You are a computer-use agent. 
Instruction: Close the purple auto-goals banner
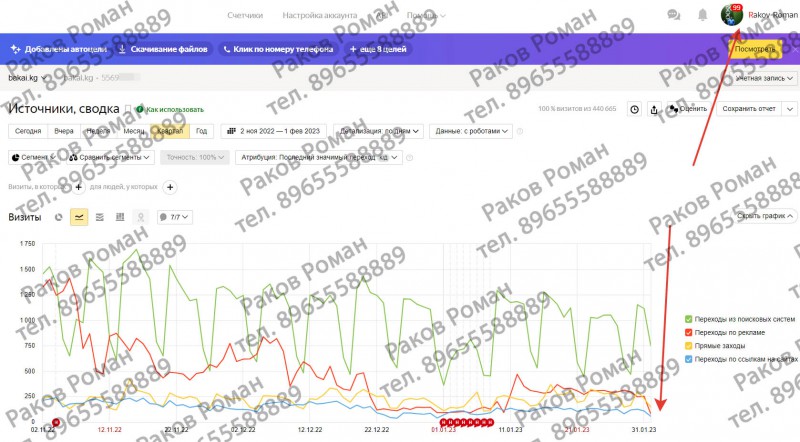(x=794, y=49)
